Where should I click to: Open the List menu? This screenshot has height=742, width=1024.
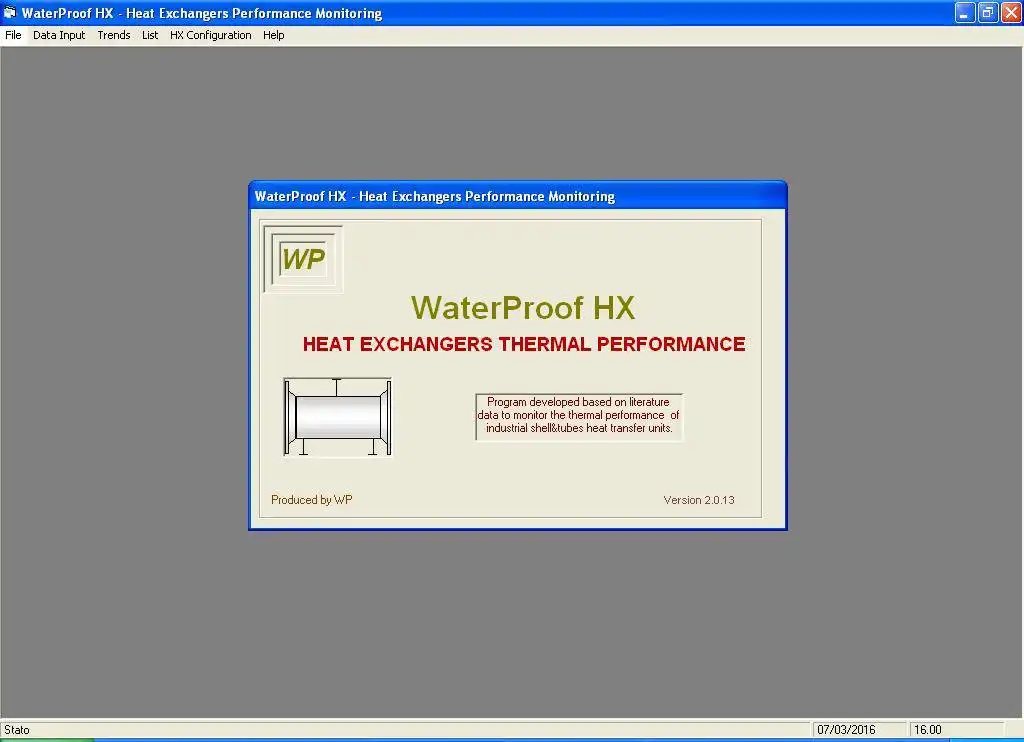[150, 35]
